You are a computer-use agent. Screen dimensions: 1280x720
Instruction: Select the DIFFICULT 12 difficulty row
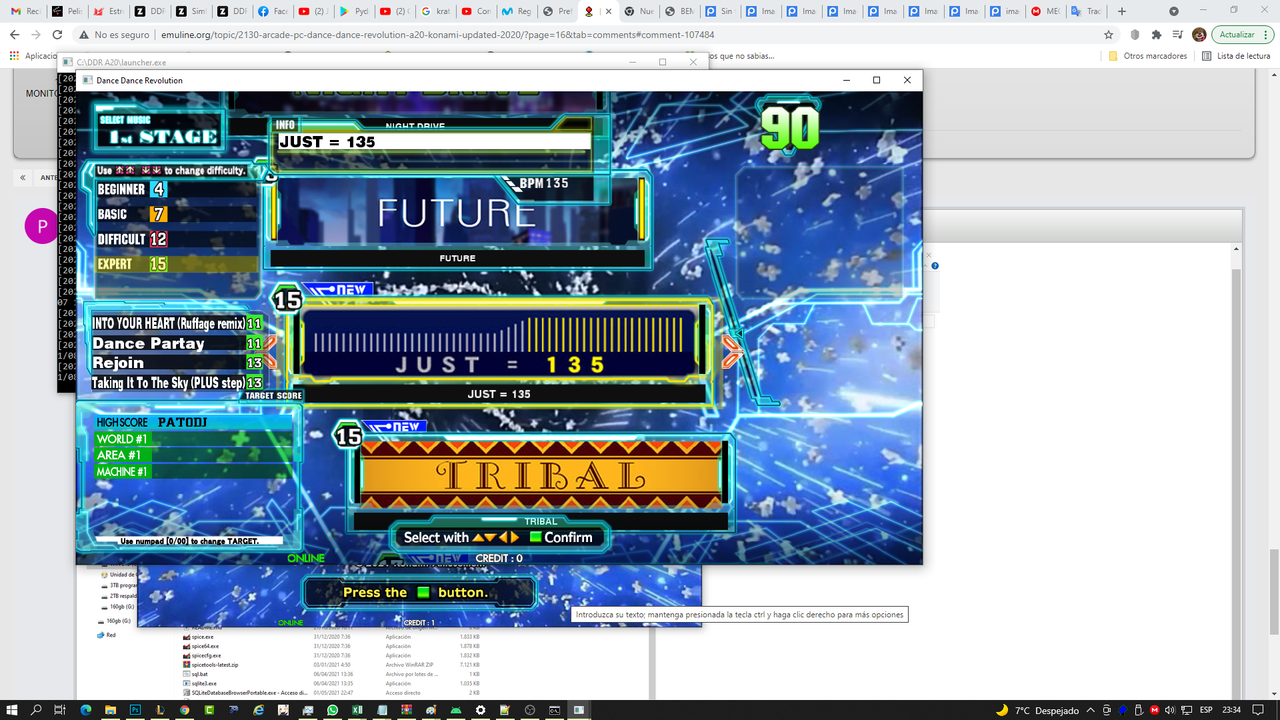coord(176,239)
